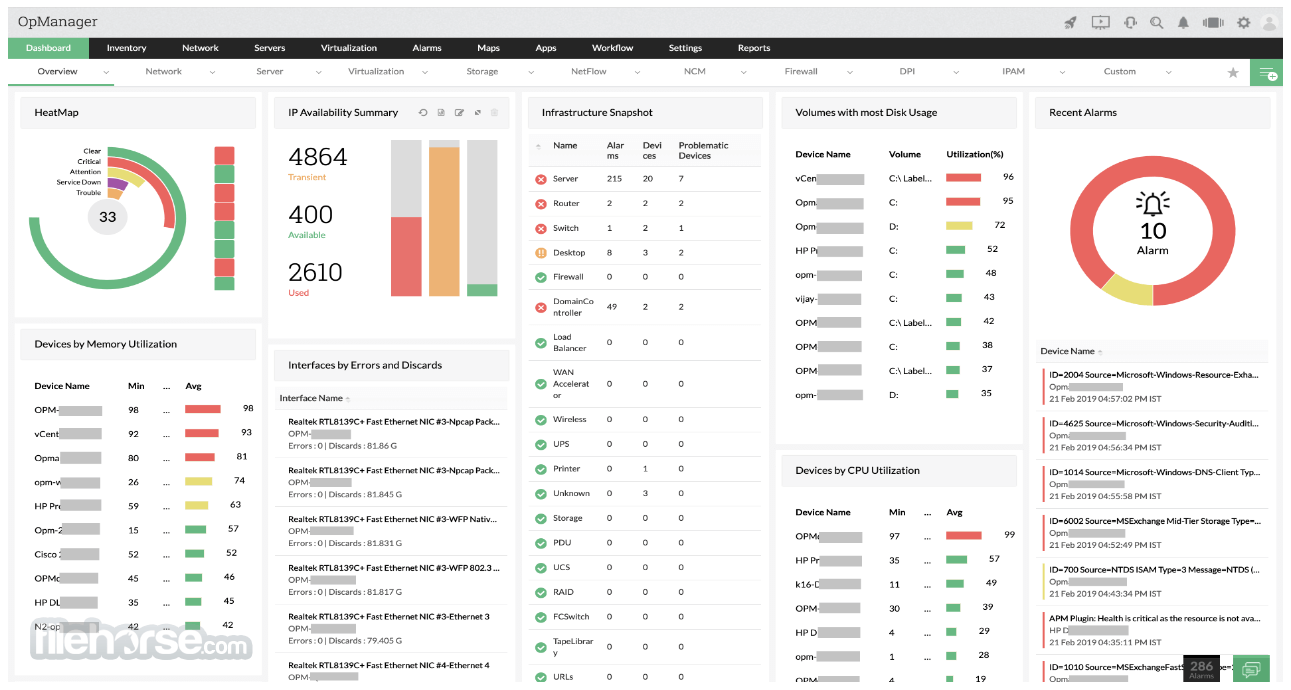Click the Problematic Devices column header
The width and height of the screenshot is (1291, 690).
click(x=703, y=151)
